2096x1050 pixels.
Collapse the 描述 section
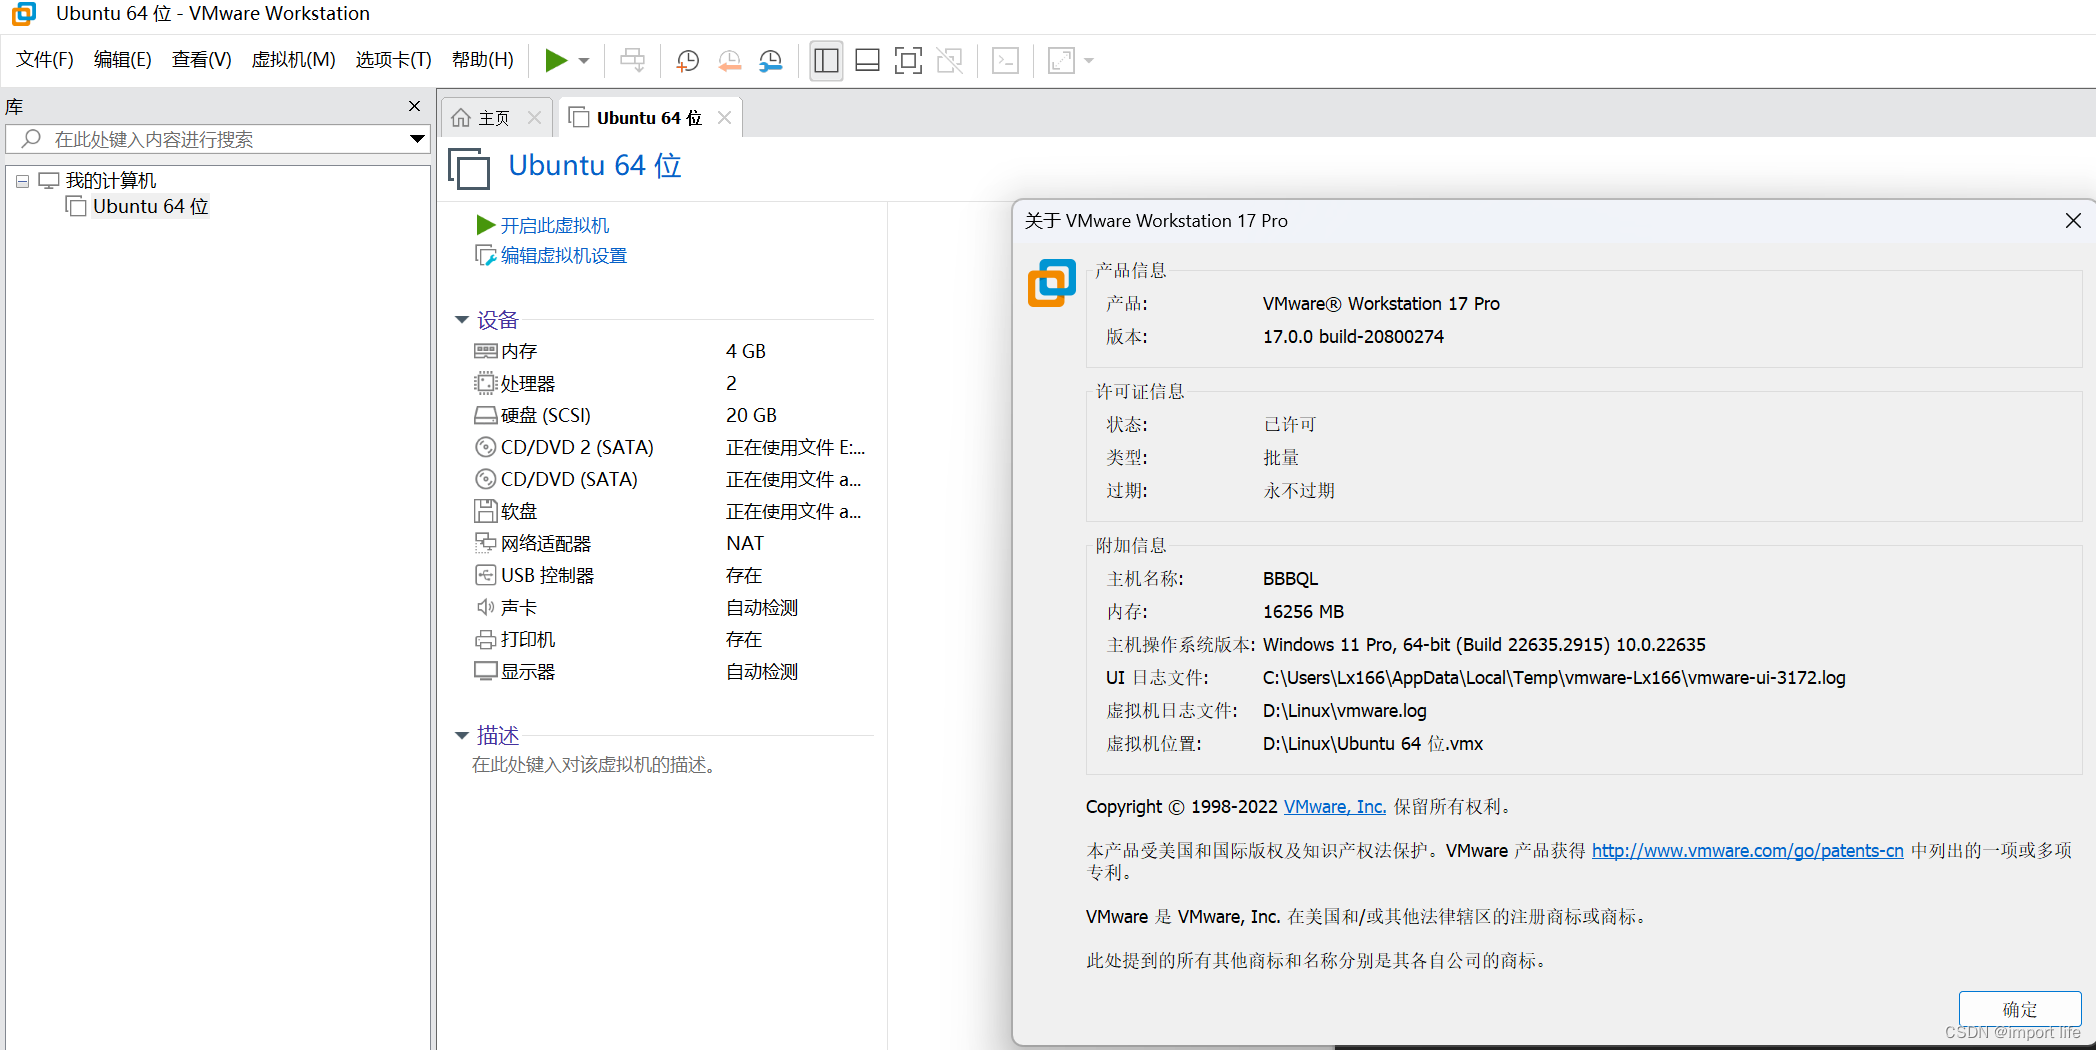(x=462, y=736)
